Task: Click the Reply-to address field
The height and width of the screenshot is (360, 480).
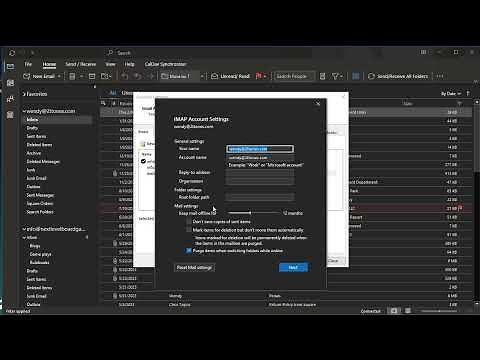Action: click(260, 172)
